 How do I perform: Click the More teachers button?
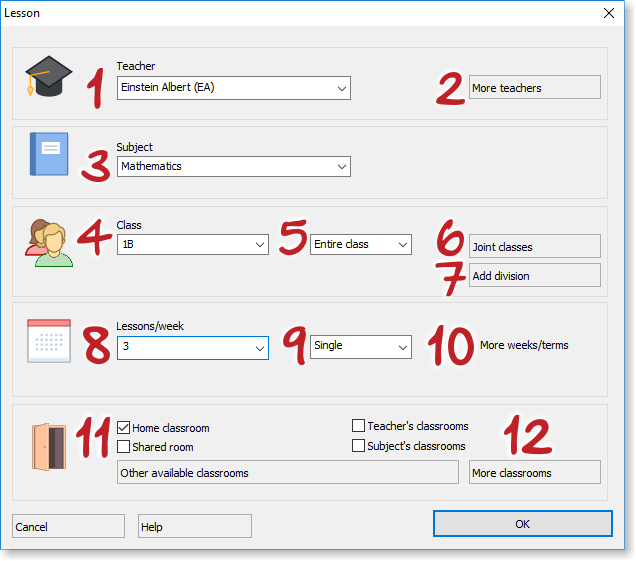[534, 88]
